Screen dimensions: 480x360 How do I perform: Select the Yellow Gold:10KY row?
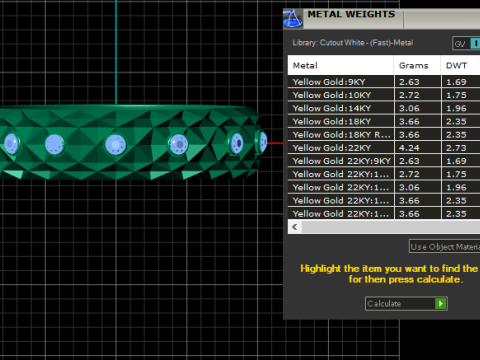point(384,95)
